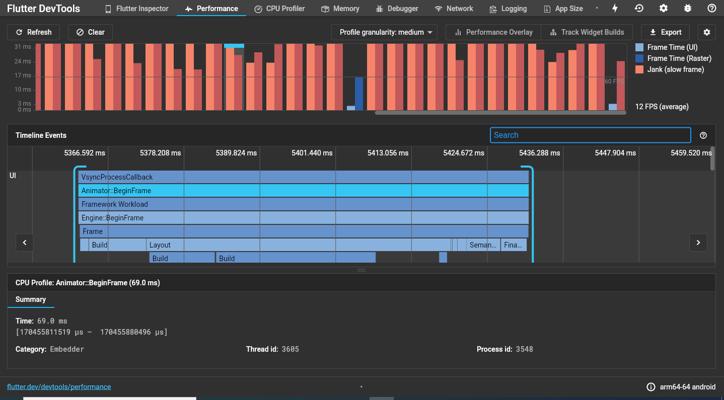Click the bug report icon
Viewport: 724px width, 400px height.
click(688, 8)
